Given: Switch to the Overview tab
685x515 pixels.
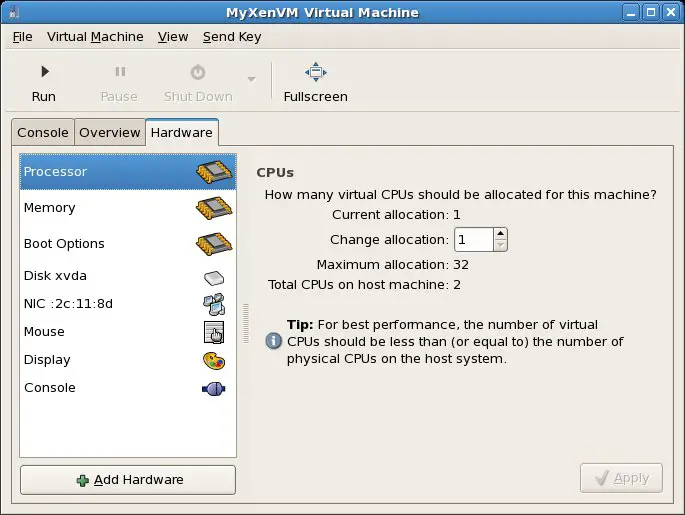Looking at the screenshot, I should (x=110, y=132).
